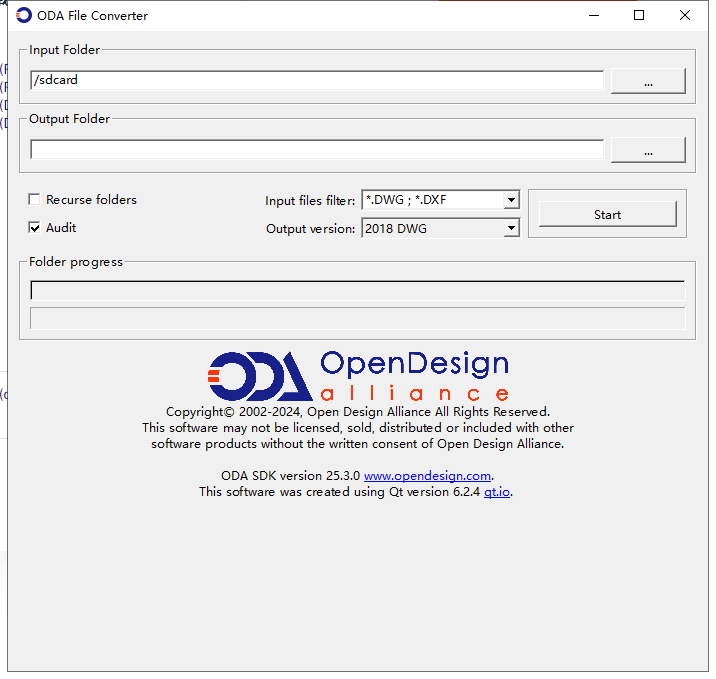The image size is (716, 679).
Task: Uncheck the Audit checkbox
Action: 34,227
